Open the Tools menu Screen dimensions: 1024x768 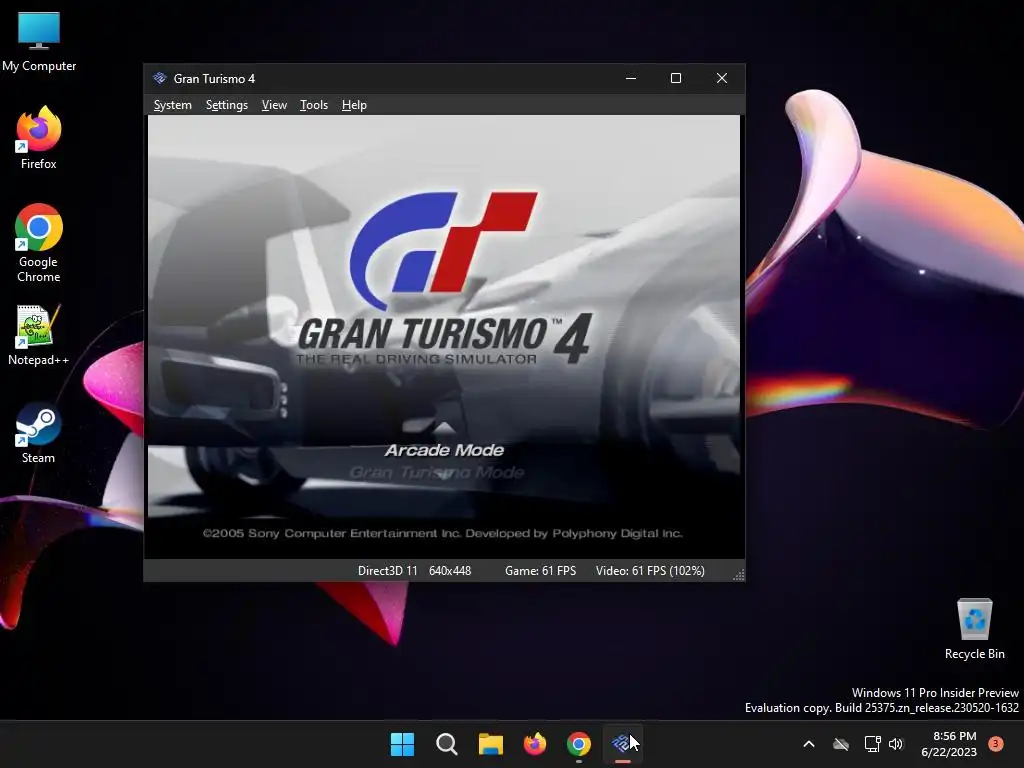(313, 105)
